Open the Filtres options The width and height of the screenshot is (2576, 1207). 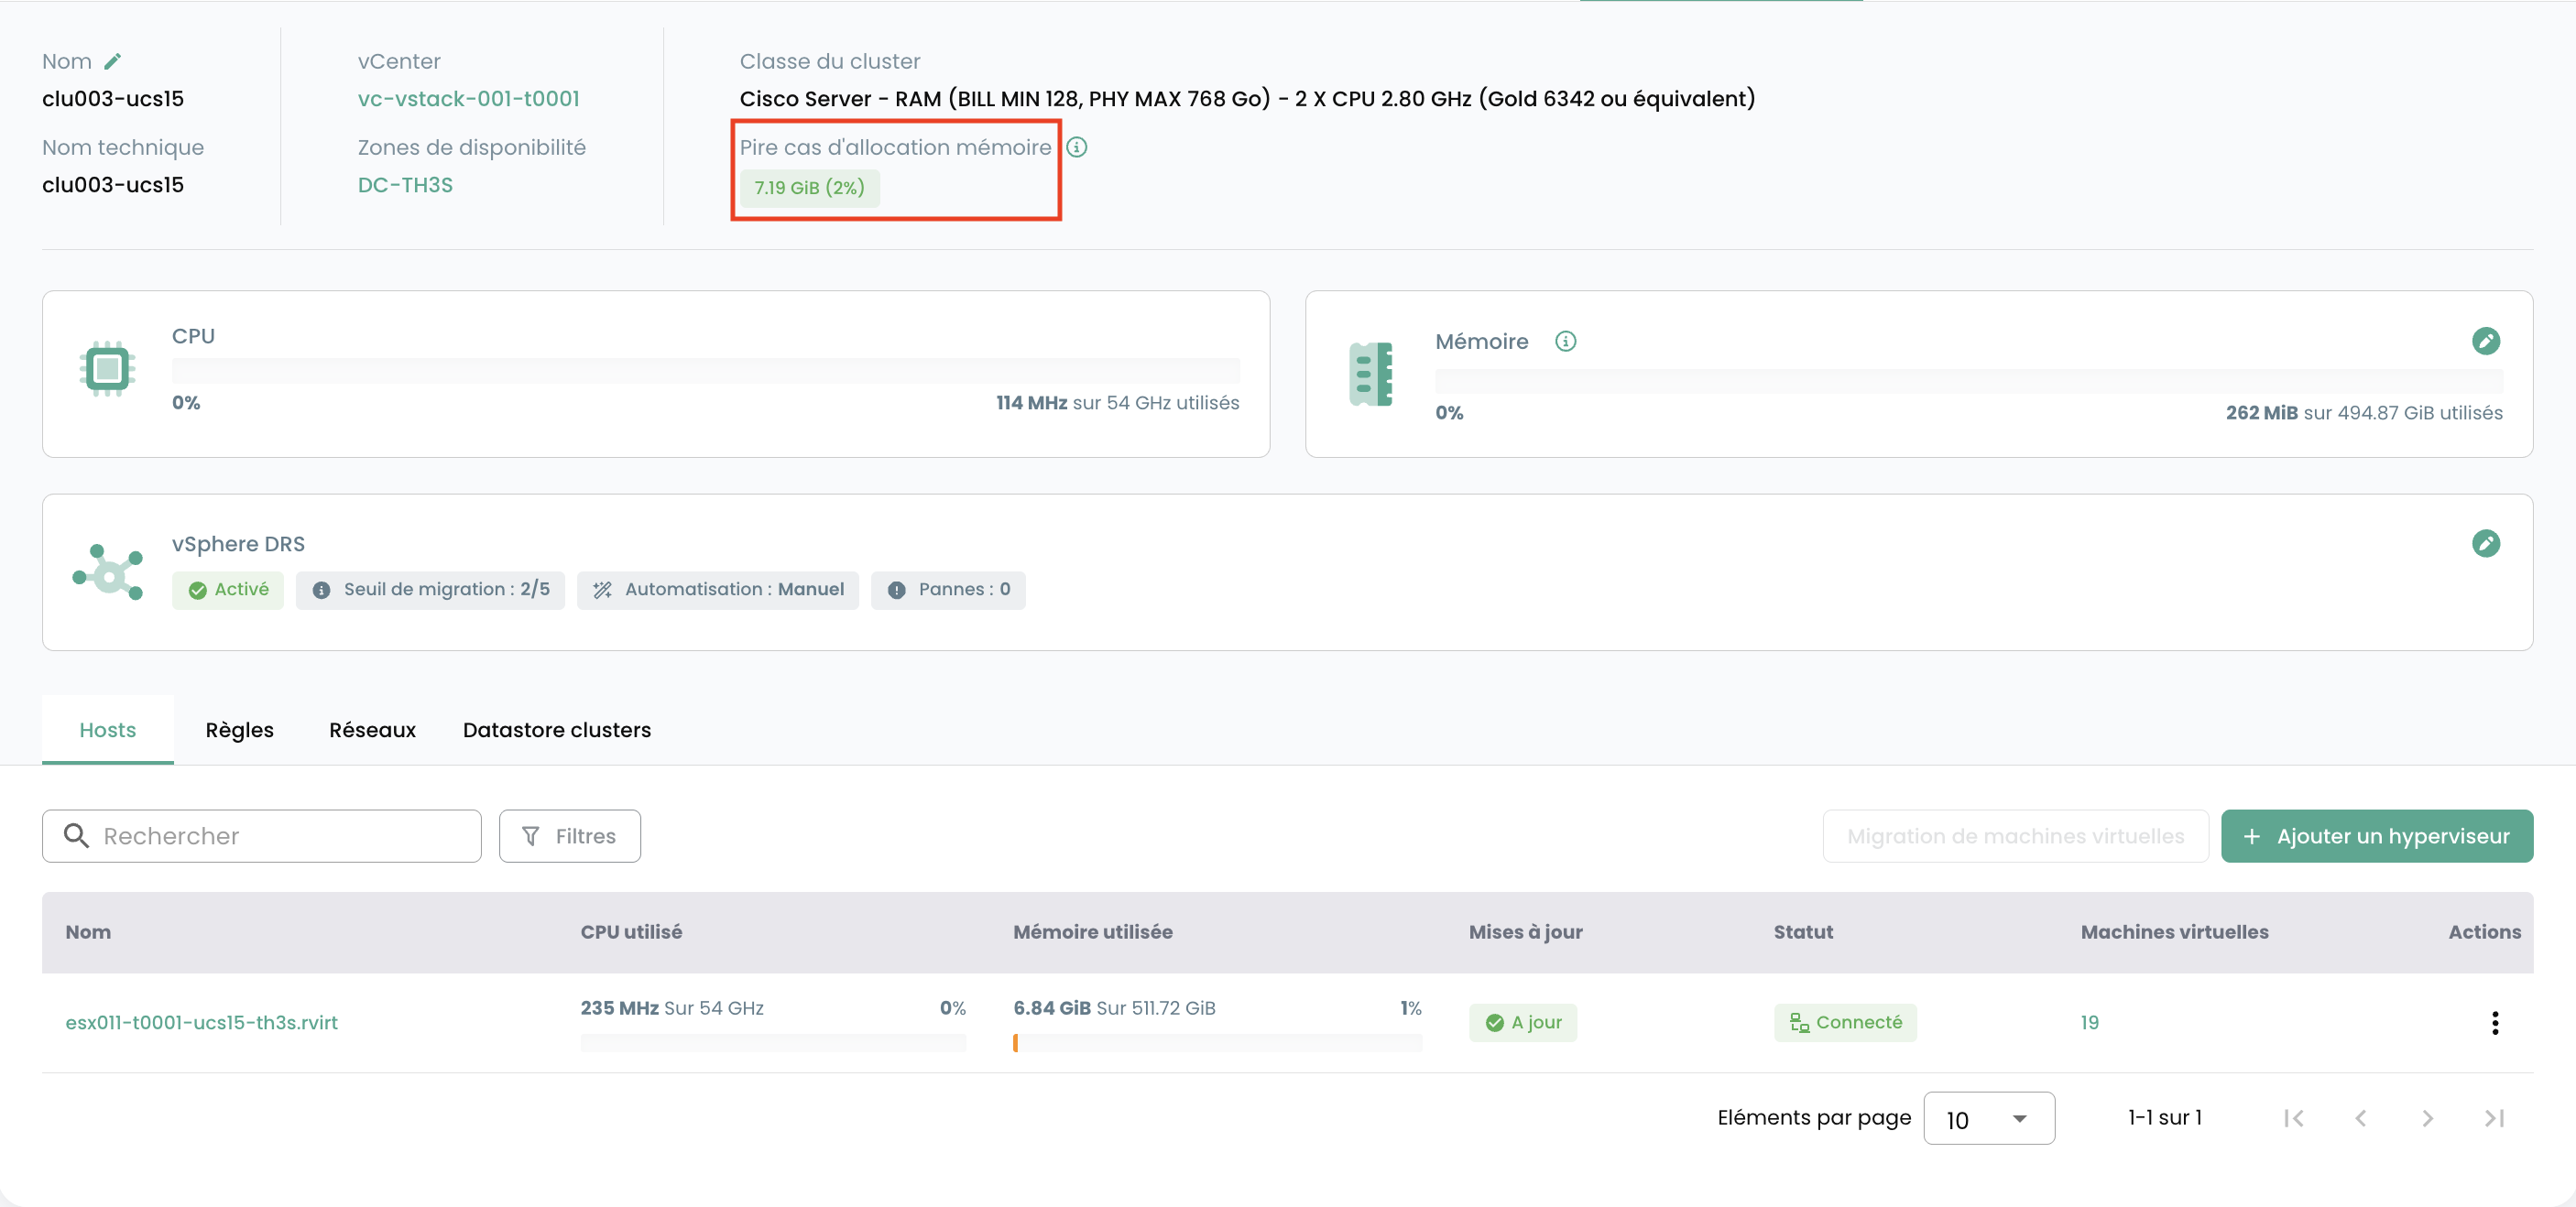point(570,836)
